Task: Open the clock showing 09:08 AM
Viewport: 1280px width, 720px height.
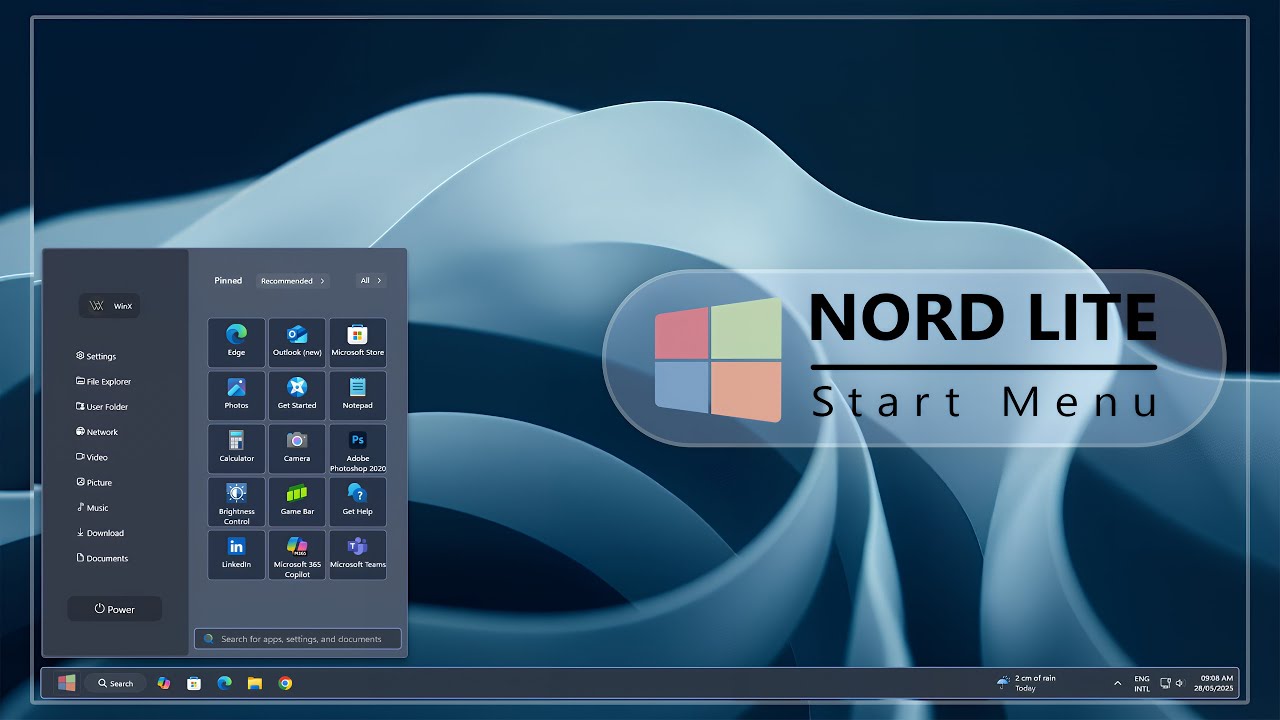Action: coord(1216,683)
